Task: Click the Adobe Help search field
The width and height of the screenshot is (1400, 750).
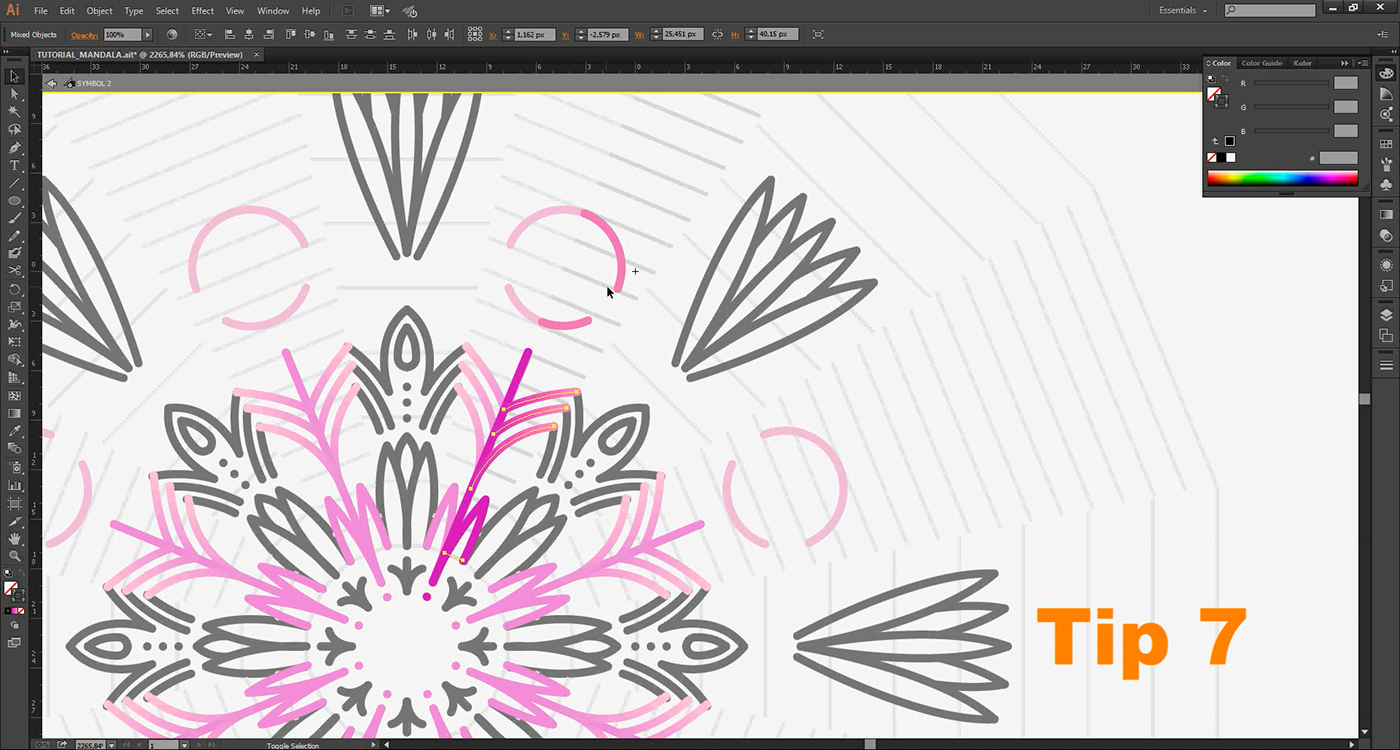Action: [1271, 10]
